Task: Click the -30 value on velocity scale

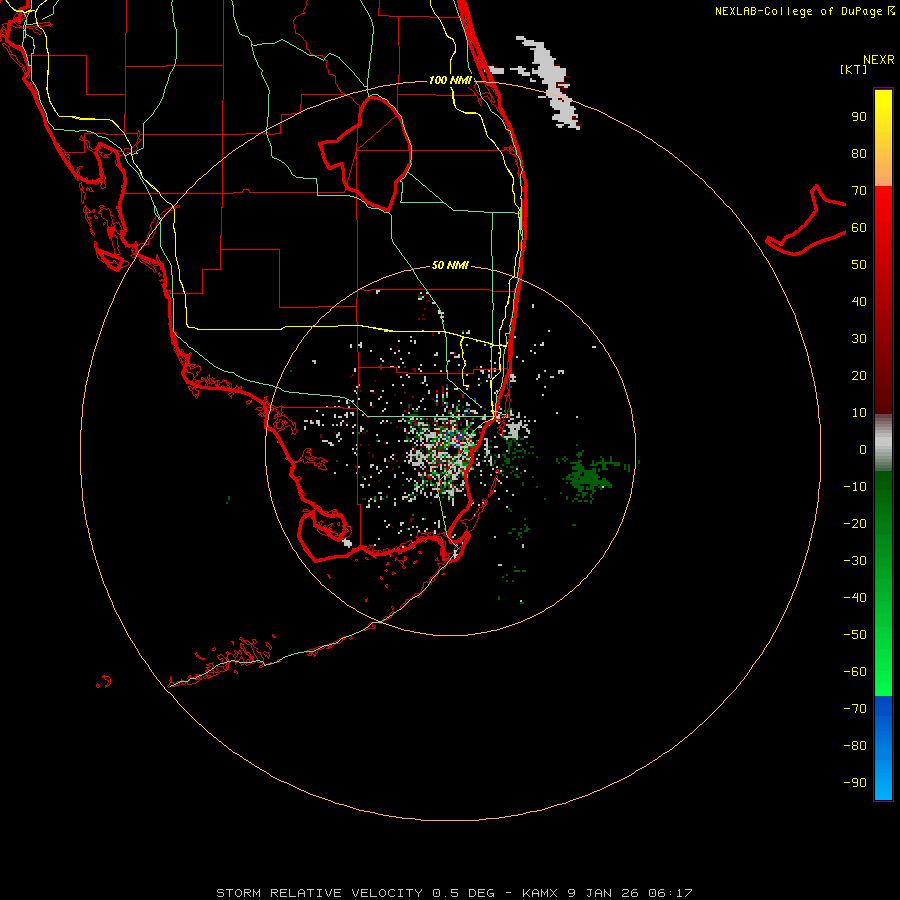Action: (855, 561)
